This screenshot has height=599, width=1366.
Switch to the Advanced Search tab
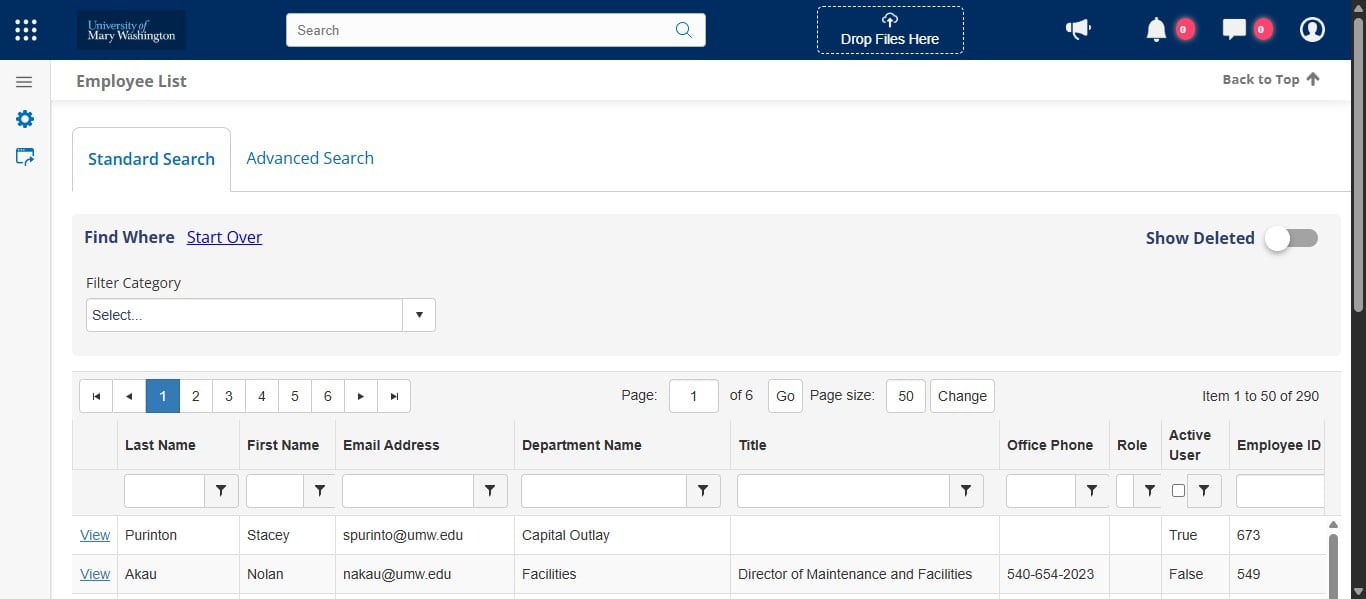(310, 158)
